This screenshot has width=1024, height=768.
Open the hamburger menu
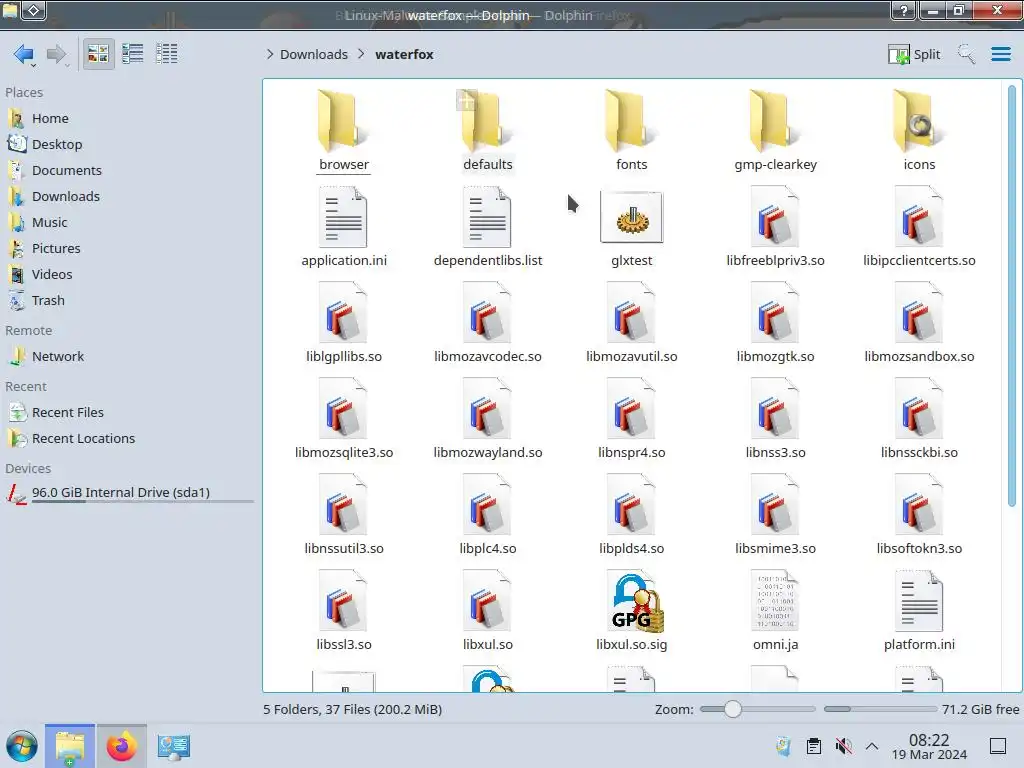1000,54
